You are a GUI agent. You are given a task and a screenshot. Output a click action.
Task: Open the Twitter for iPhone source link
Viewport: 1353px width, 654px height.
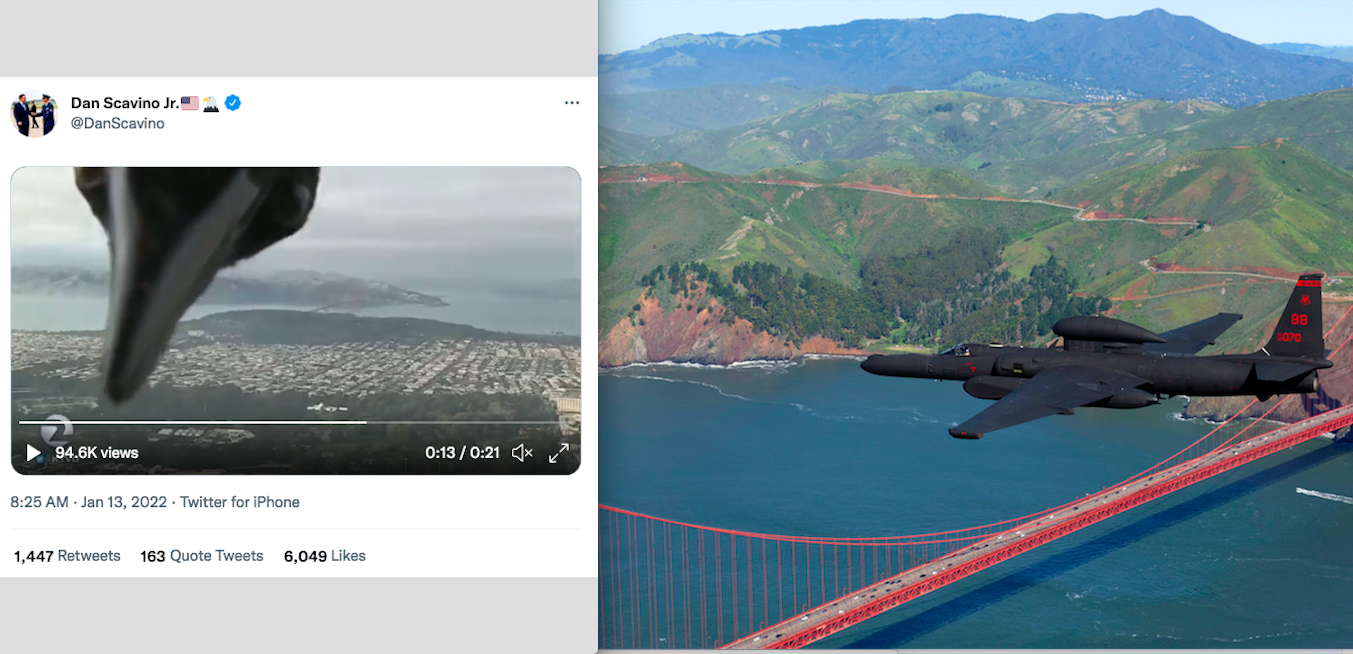pyautogui.click(x=240, y=502)
